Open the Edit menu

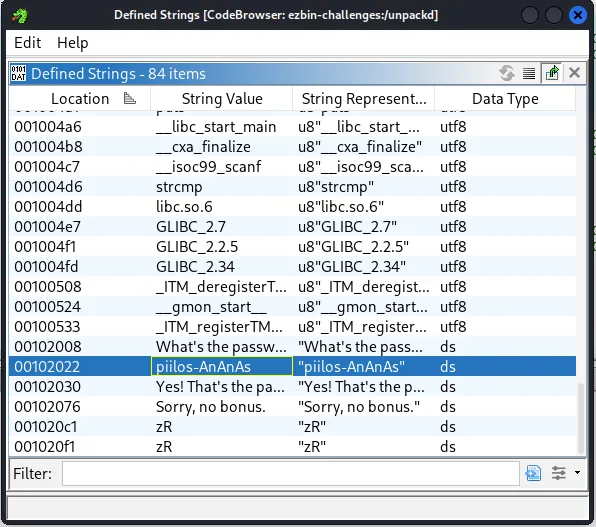[x=27, y=43]
